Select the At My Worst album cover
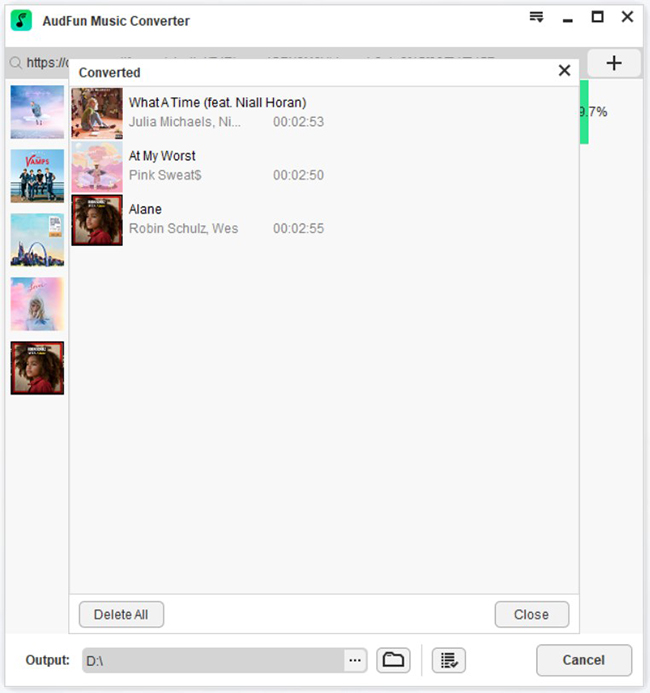Viewport: 650px width, 693px height. click(x=97, y=167)
